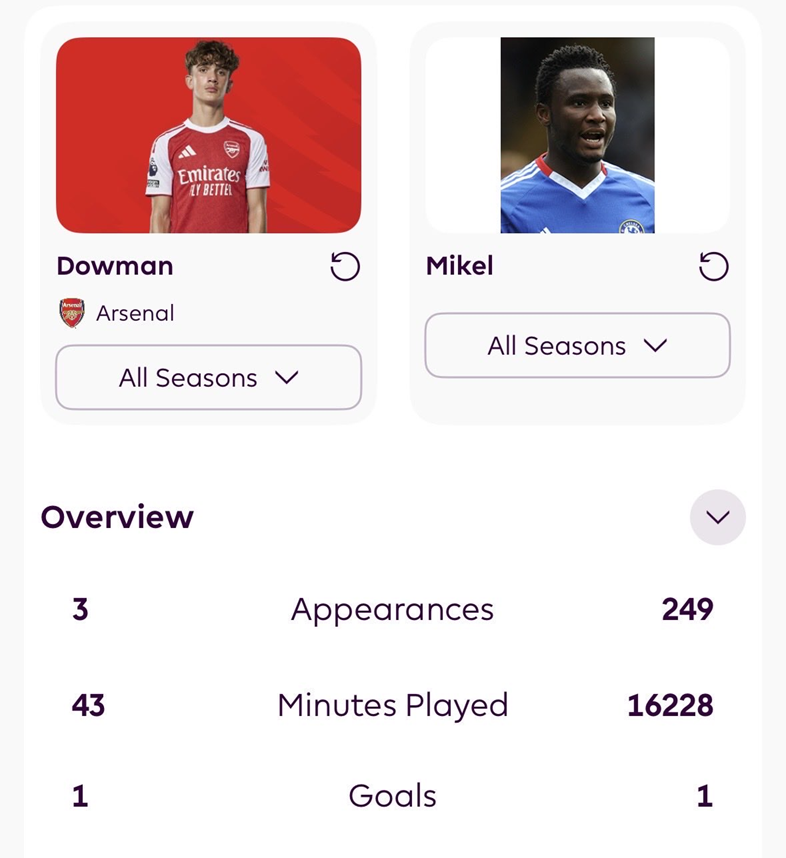The image size is (786, 858).
Task: Click Mikel's 249 appearances value
Action: 687,609
